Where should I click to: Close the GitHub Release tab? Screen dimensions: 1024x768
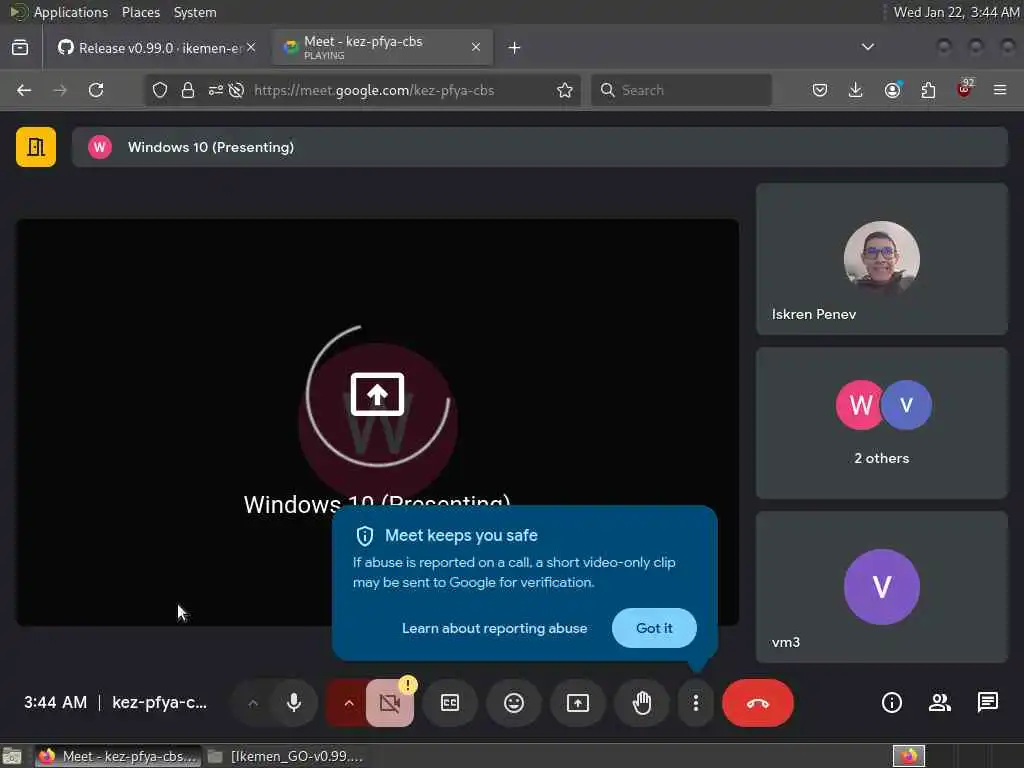251,47
